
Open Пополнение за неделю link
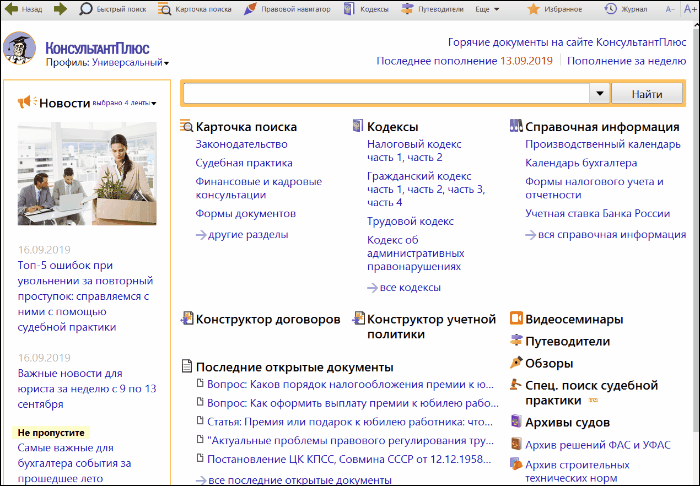626,61
